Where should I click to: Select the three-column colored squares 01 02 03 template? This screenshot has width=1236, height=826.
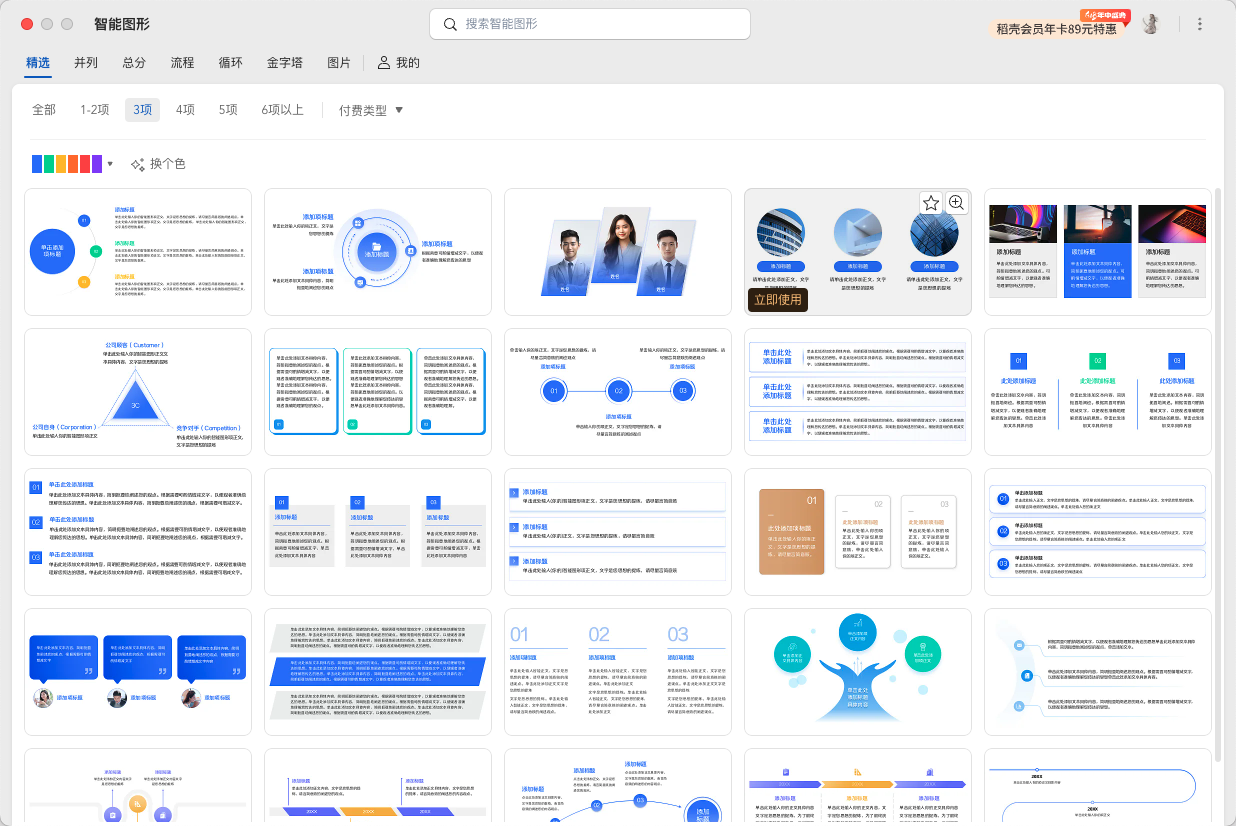(1098, 392)
